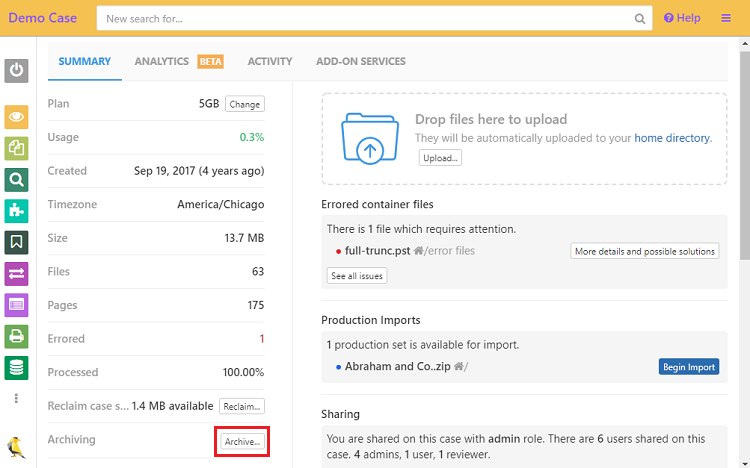Open the Add-on Services tab
The image size is (750, 468).
click(361, 61)
